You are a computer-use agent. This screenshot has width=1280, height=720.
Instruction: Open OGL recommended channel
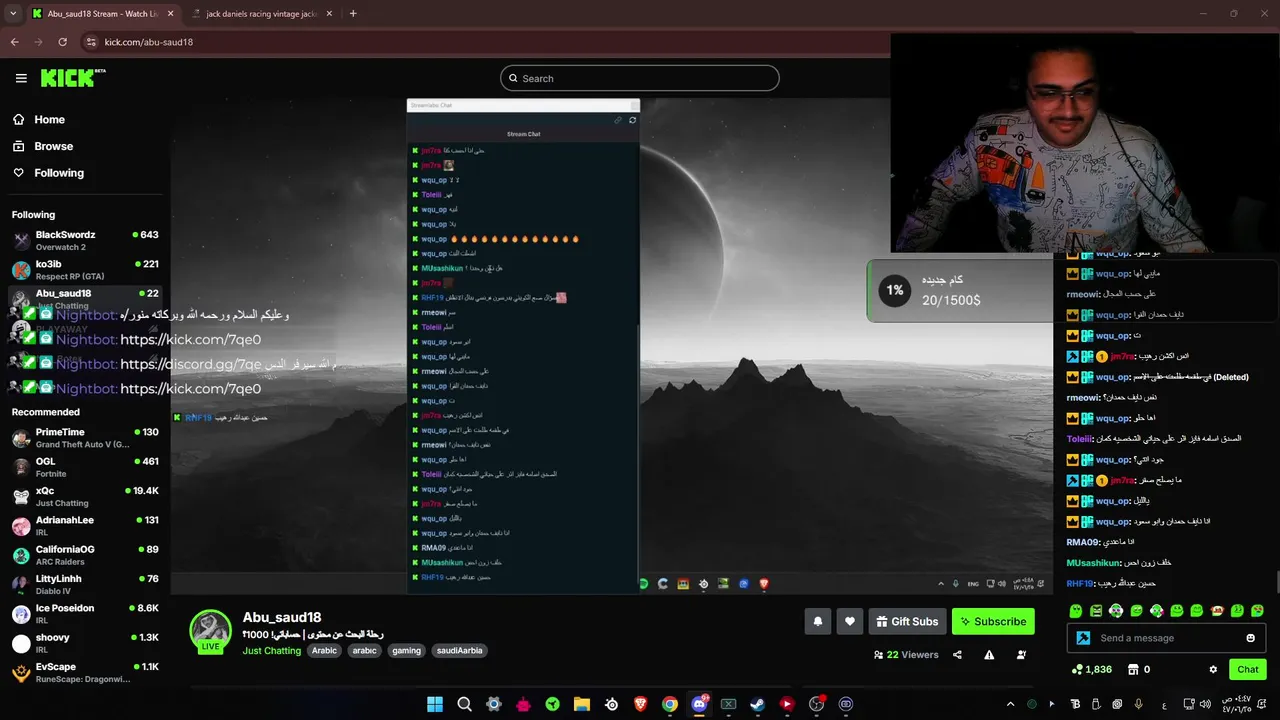(x=84, y=467)
